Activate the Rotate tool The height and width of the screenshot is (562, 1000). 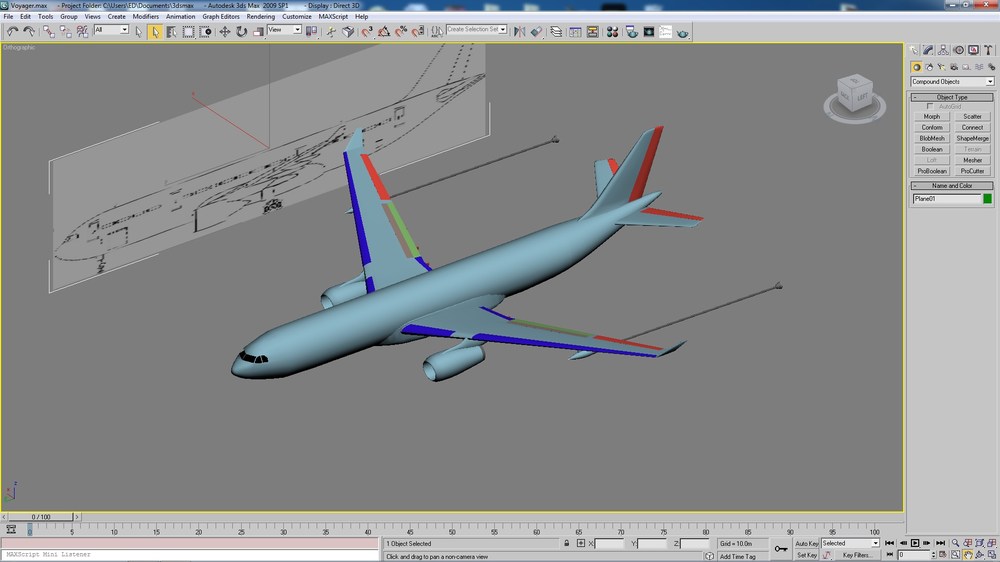pyautogui.click(x=241, y=31)
